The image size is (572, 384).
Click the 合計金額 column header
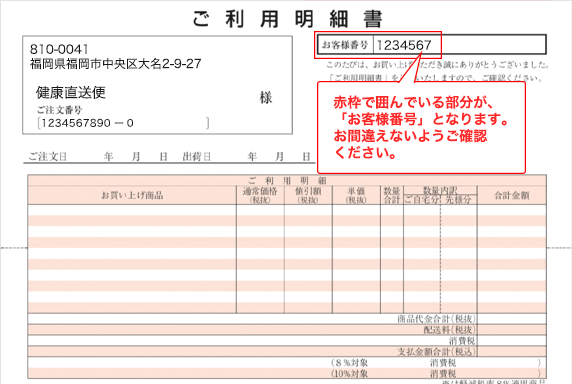coord(511,195)
